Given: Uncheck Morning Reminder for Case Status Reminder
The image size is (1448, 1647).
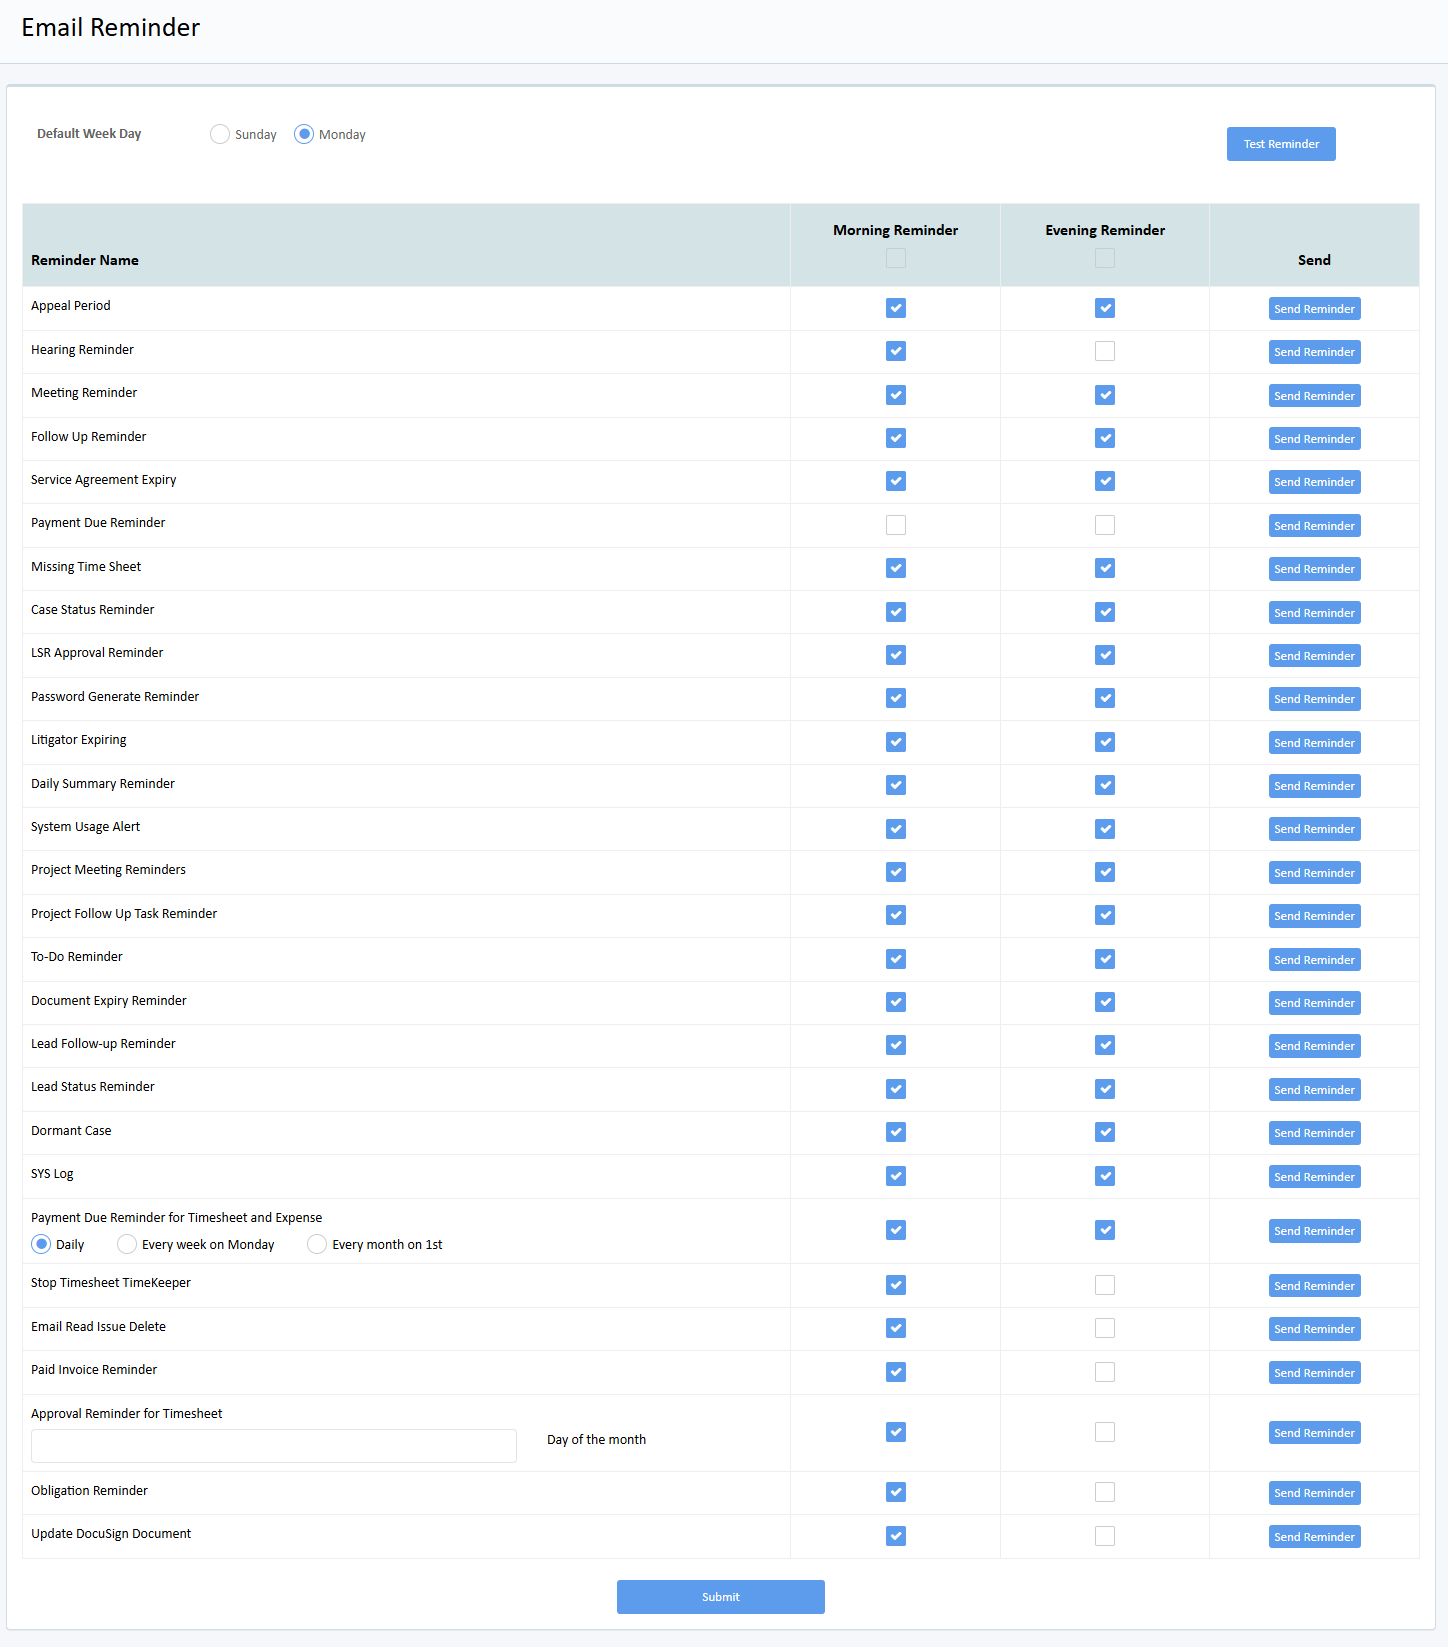Looking at the screenshot, I should 896,612.
